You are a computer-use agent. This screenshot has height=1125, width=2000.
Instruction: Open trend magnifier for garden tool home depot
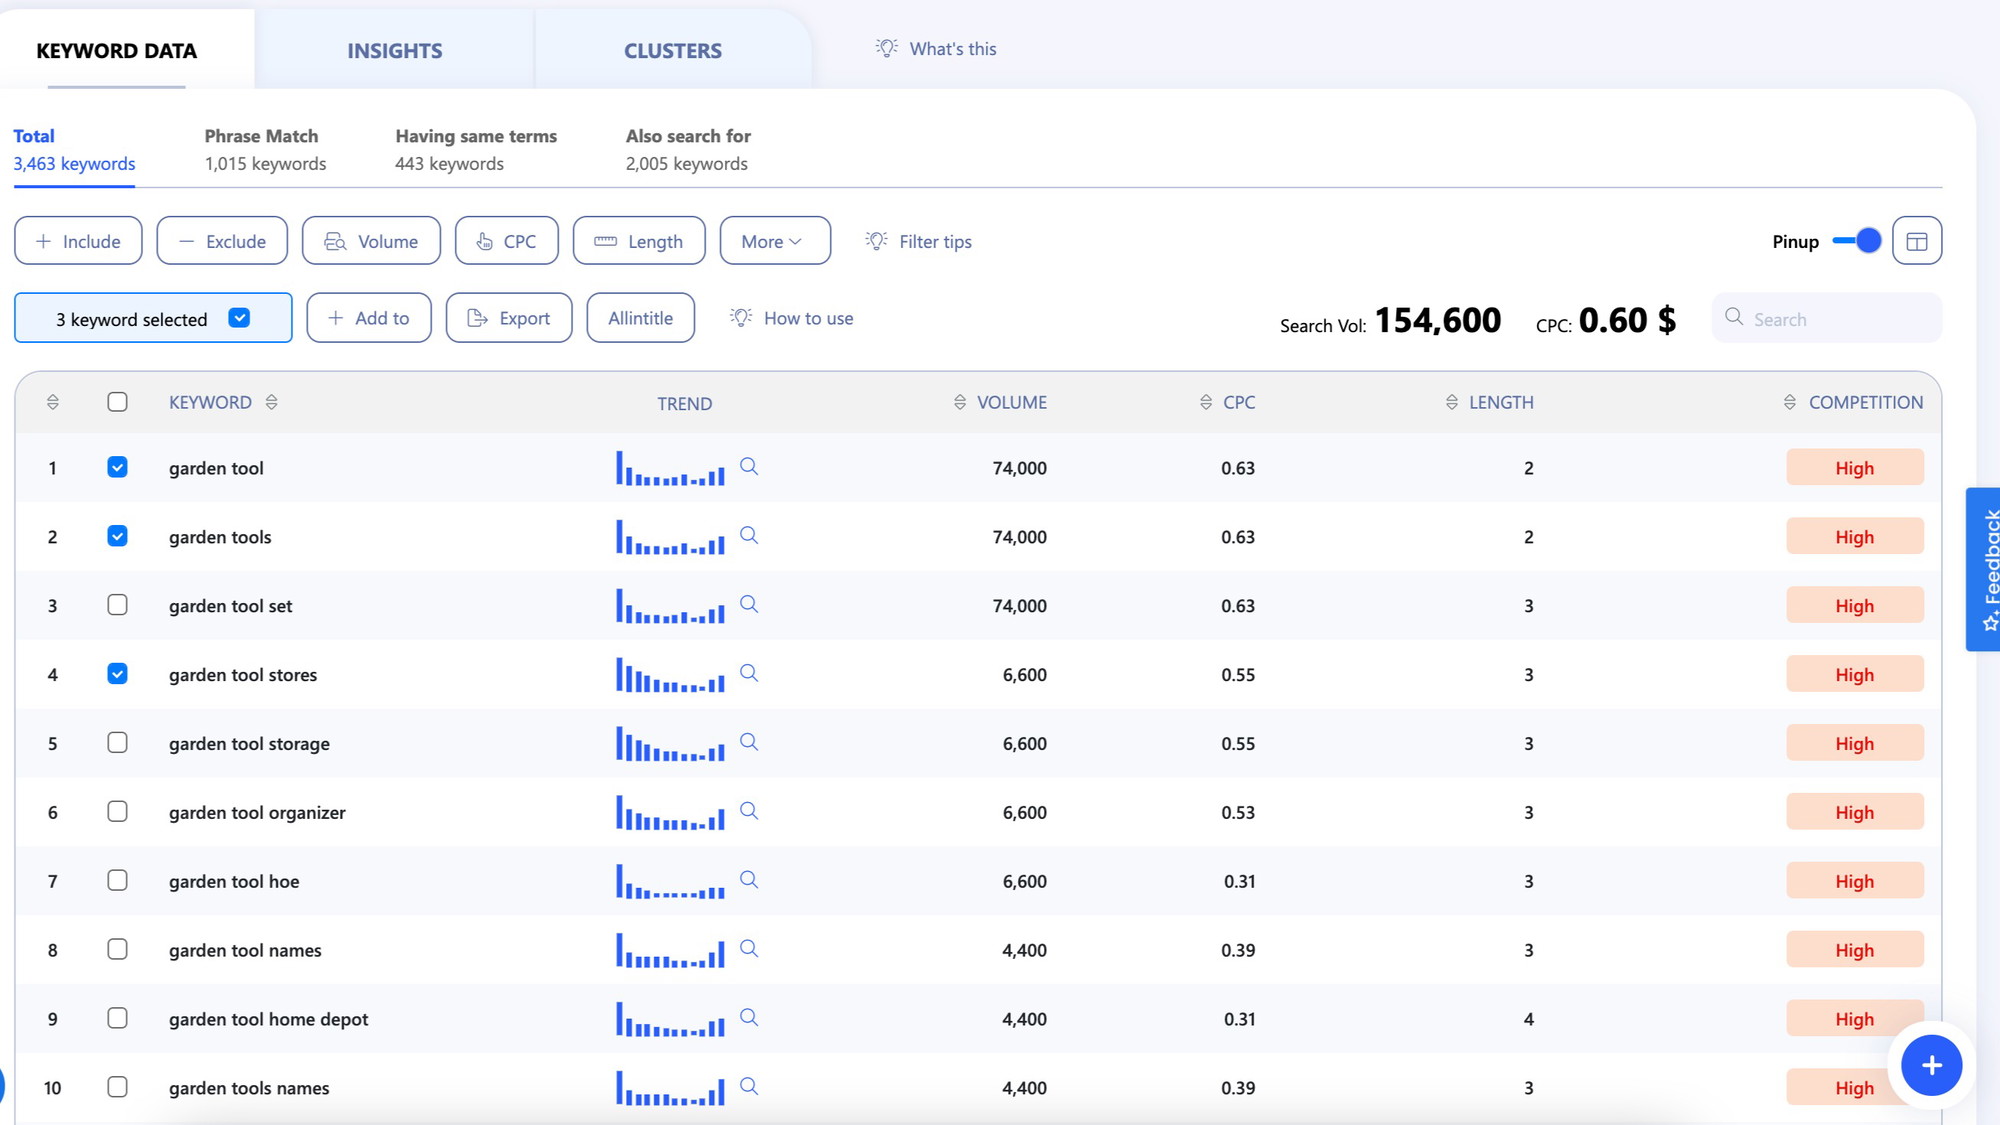749,1018
